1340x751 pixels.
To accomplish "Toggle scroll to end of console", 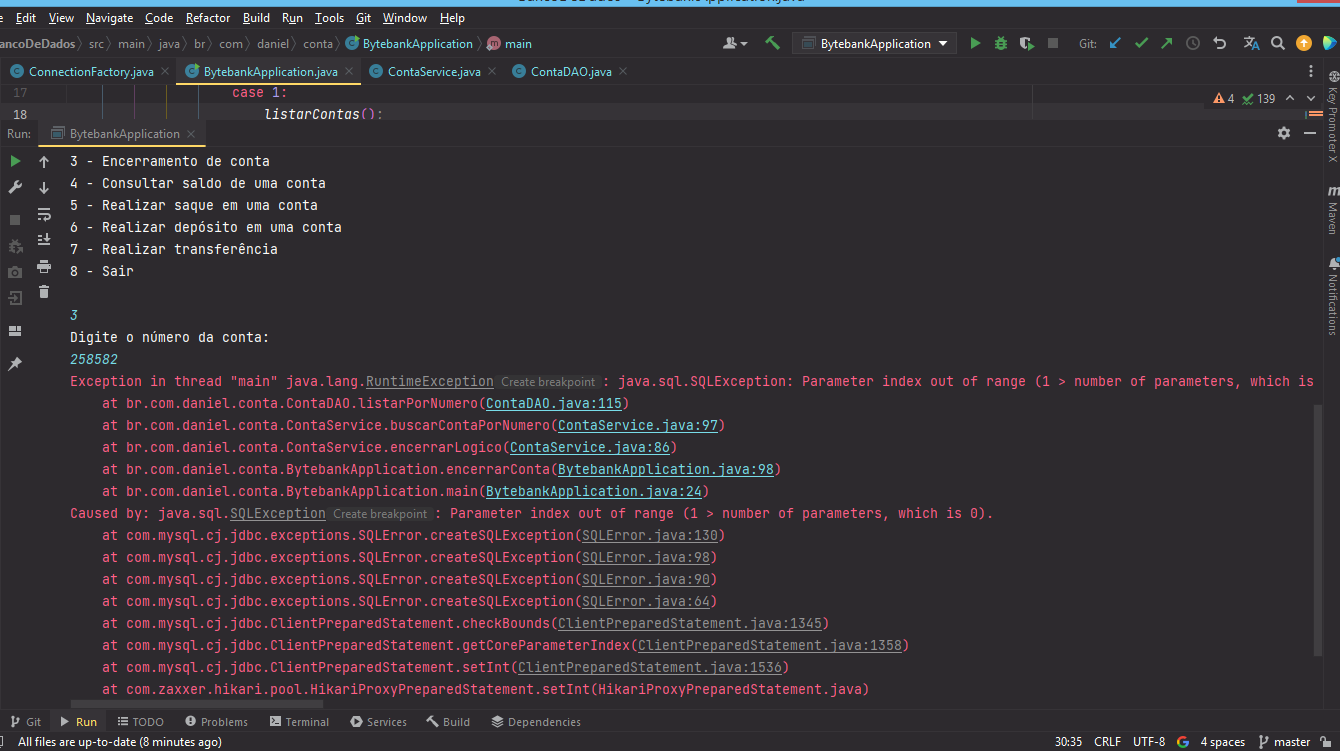I will click(x=44, y=240).
